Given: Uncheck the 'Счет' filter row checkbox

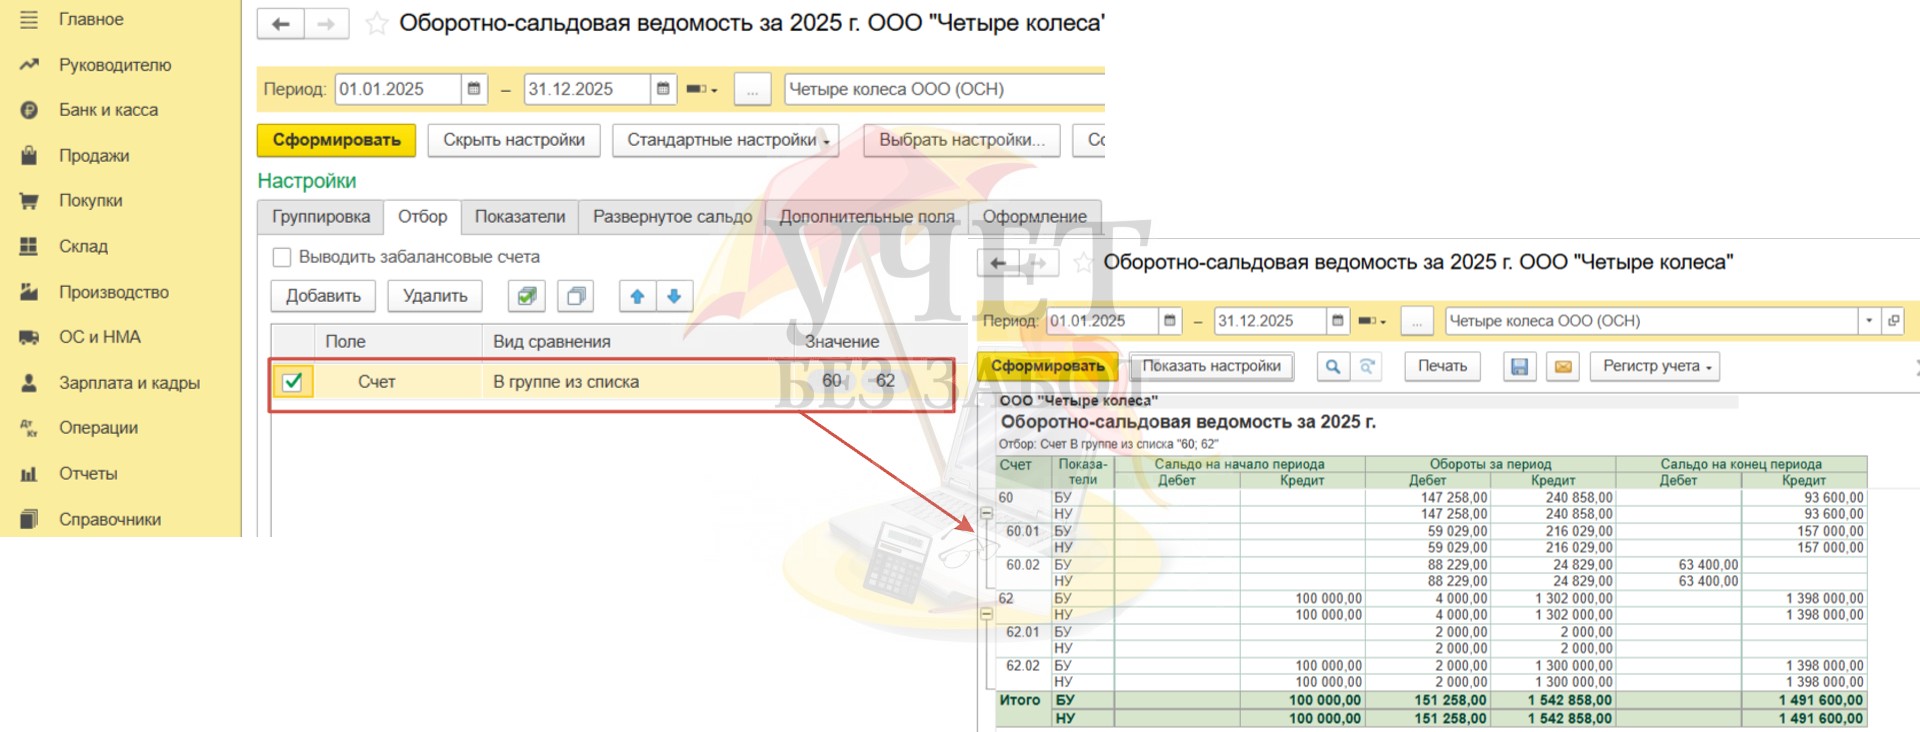Looking at the screenshot, I should pyautogui.click(x=293, y=381).
